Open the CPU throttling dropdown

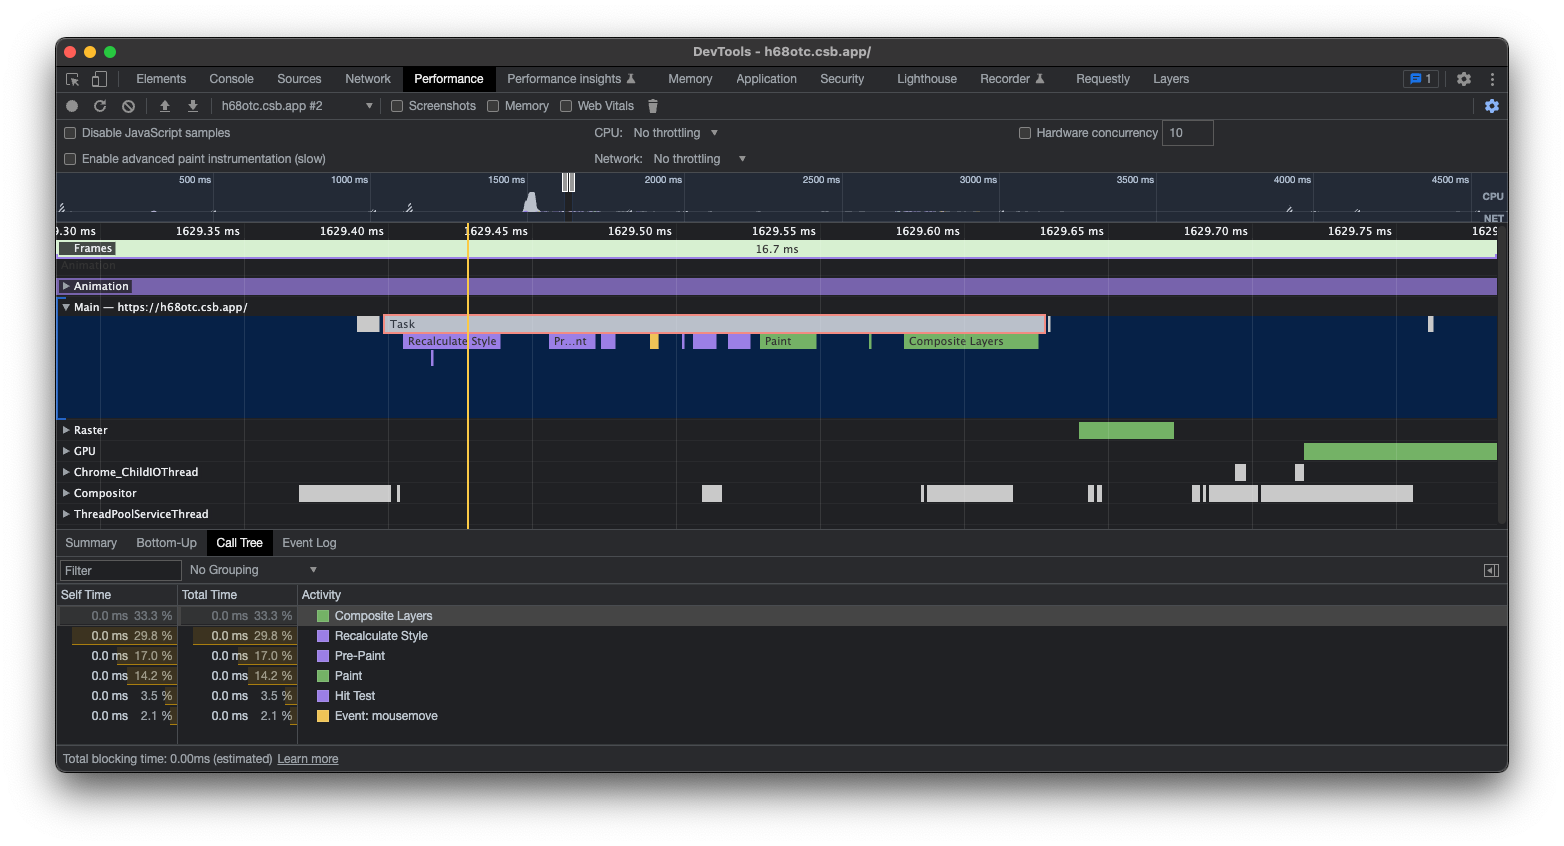tap(674, 132)
